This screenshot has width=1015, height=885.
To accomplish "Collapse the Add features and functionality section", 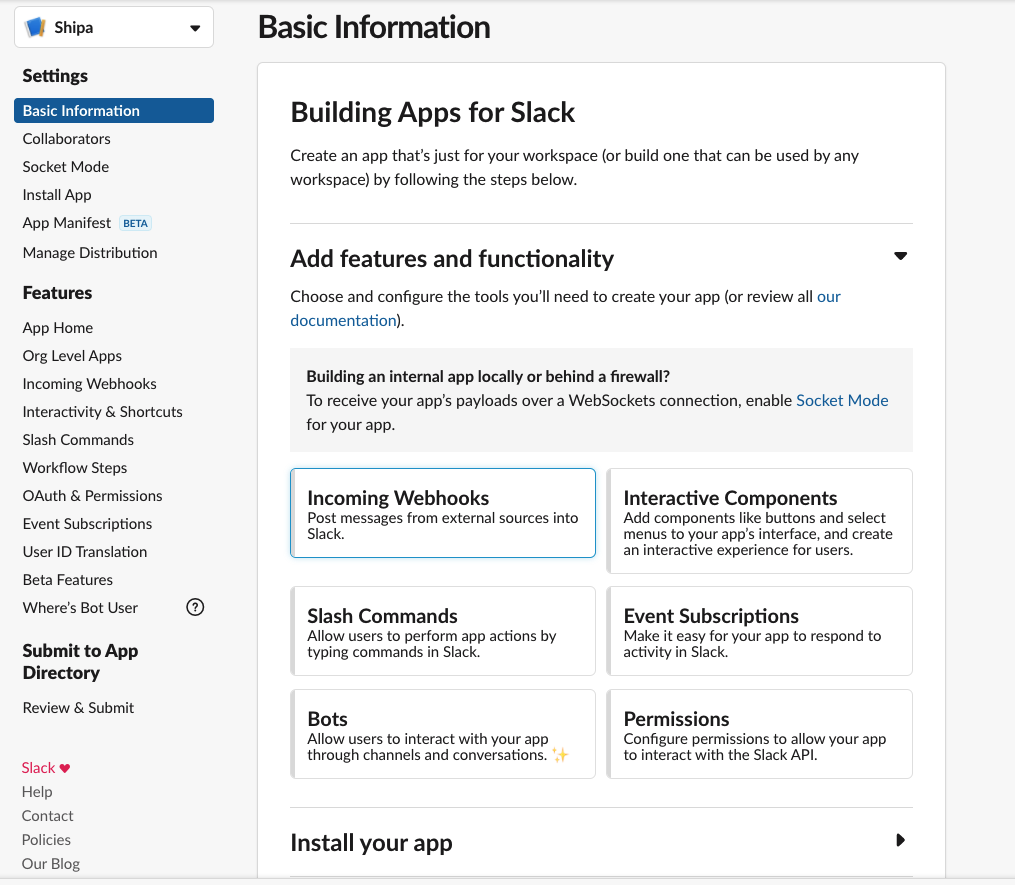I will click(x=900, y=256).
